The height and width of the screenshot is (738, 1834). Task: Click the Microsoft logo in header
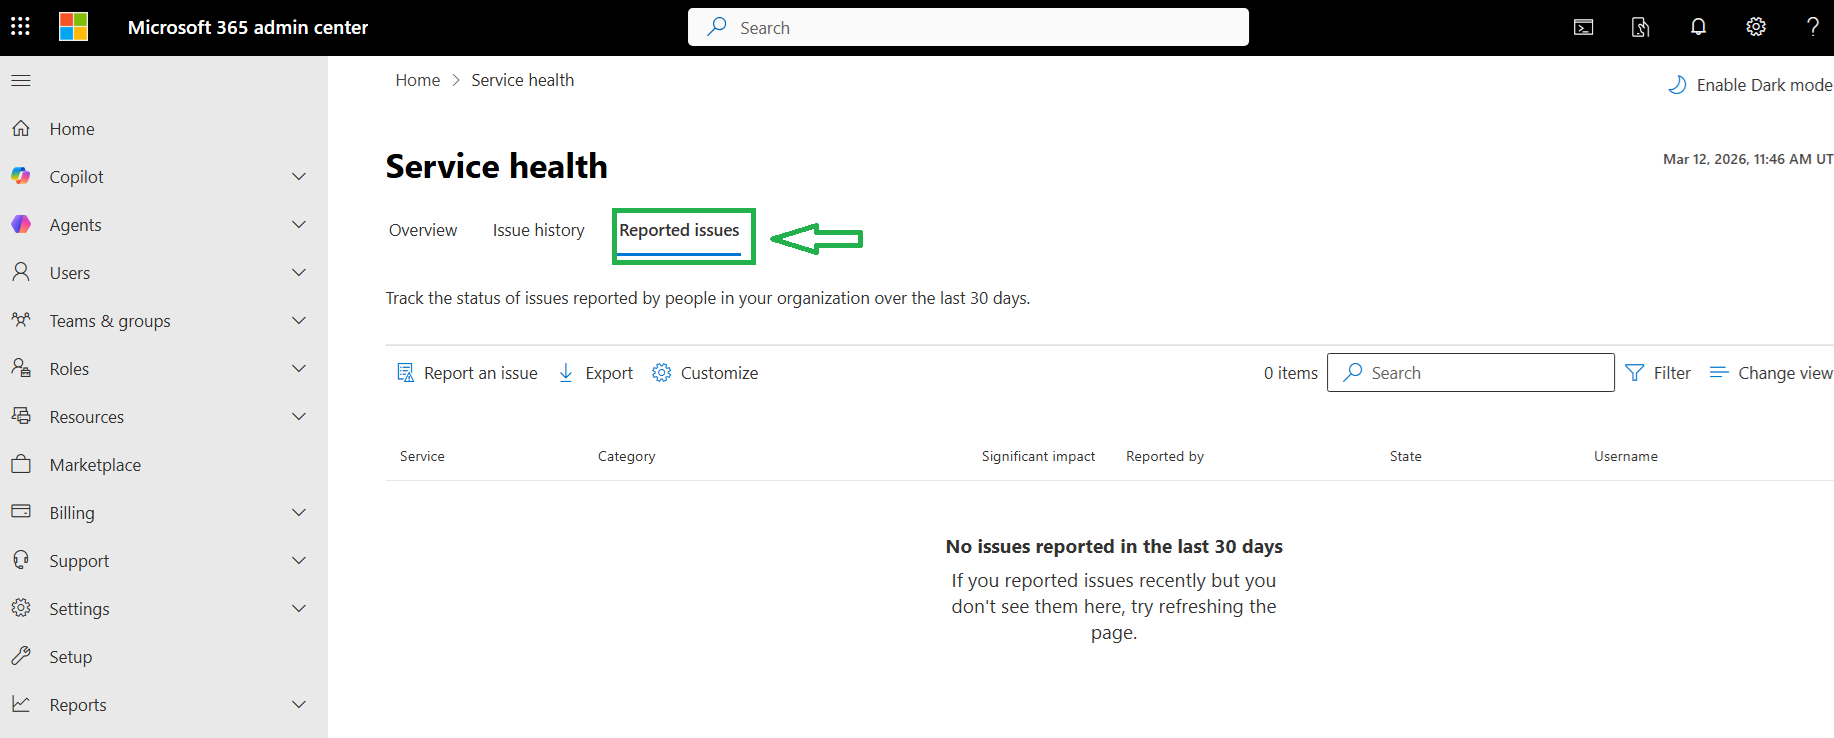click(73, 27)
